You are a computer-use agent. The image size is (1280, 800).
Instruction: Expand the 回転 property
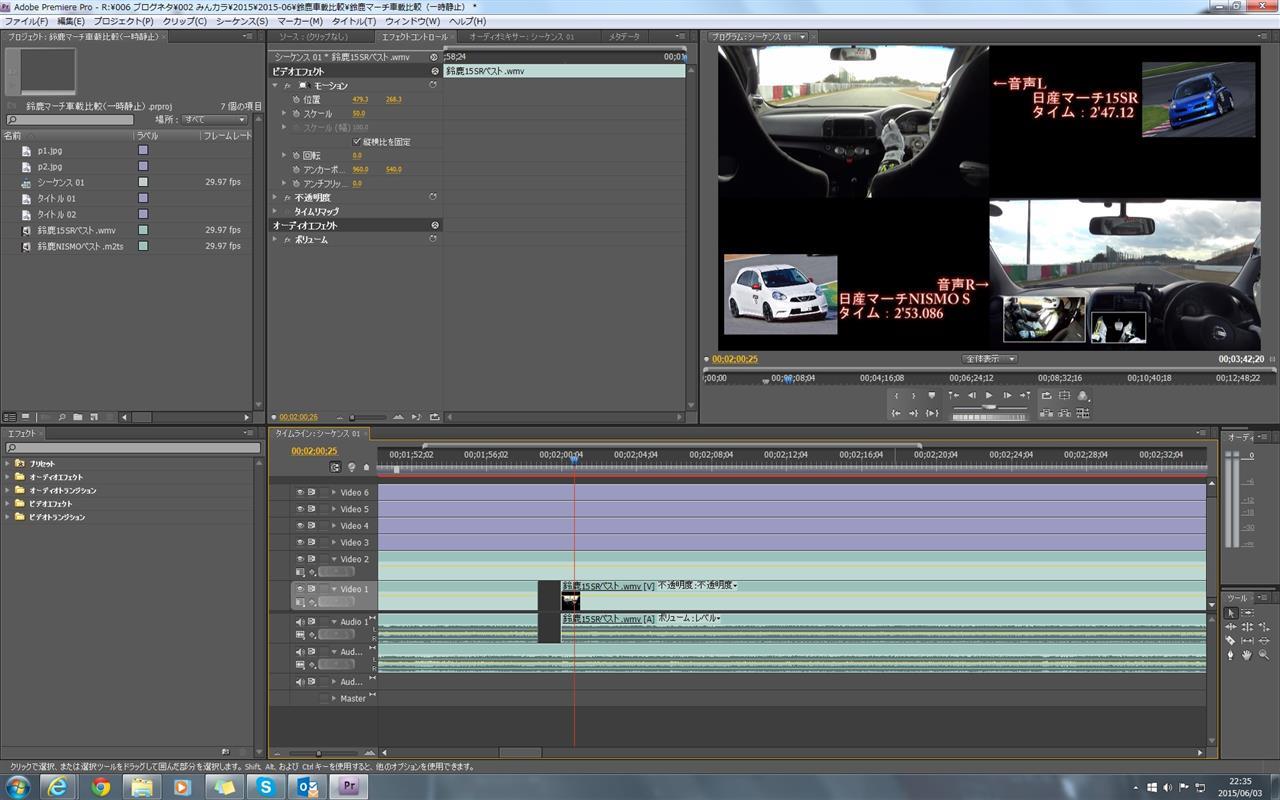284,156
